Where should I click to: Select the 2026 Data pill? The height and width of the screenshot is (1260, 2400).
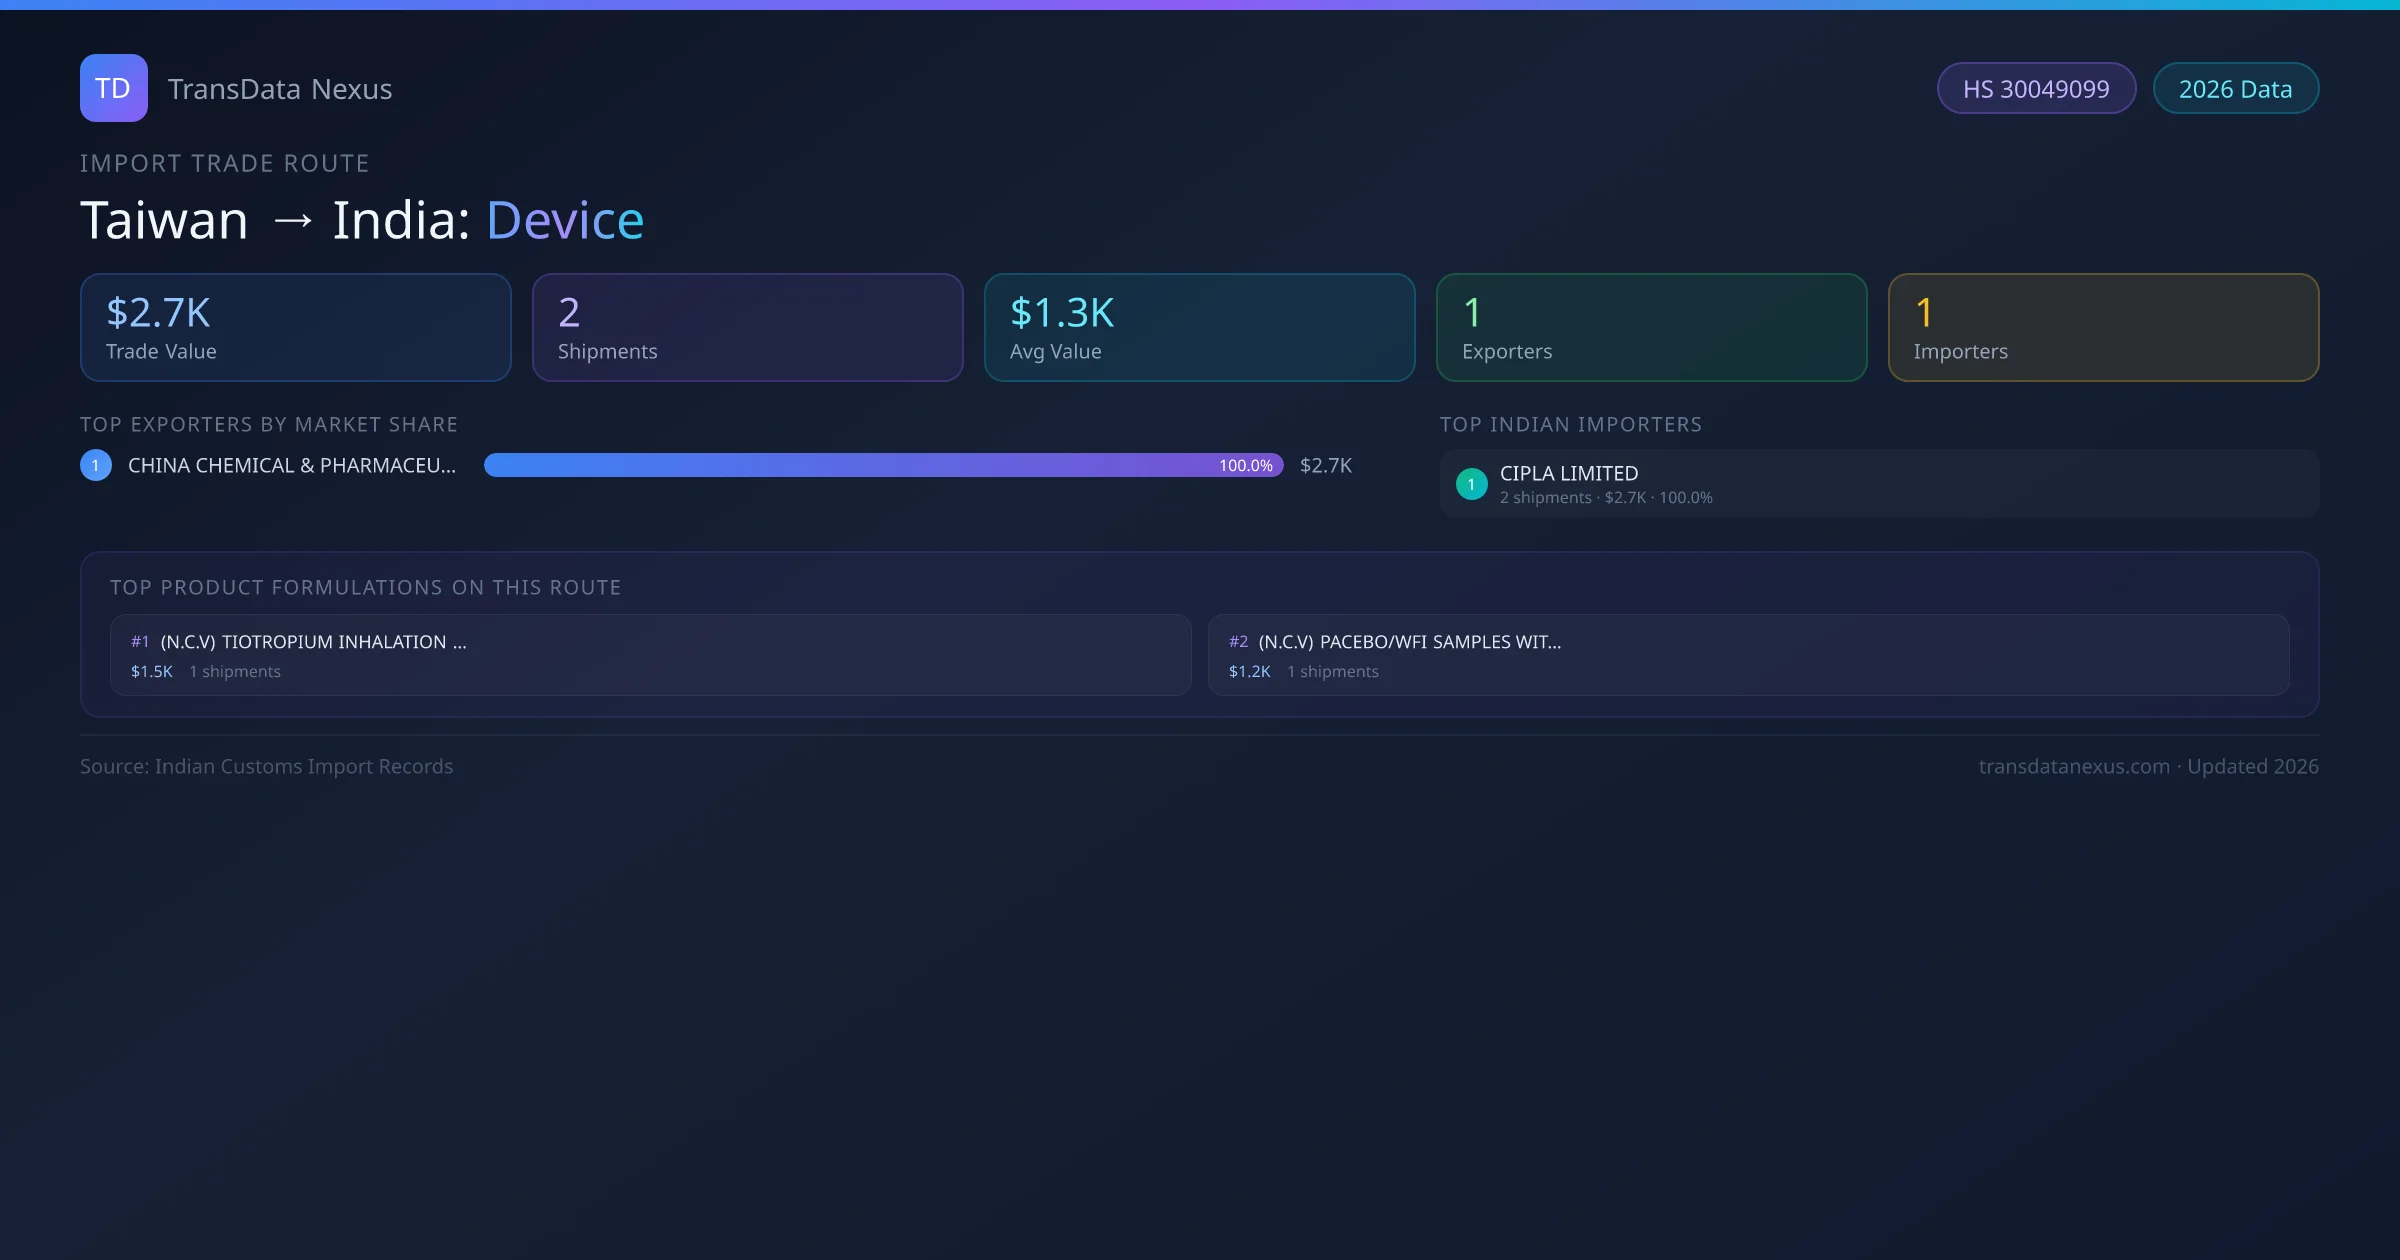click(2234, 89)
